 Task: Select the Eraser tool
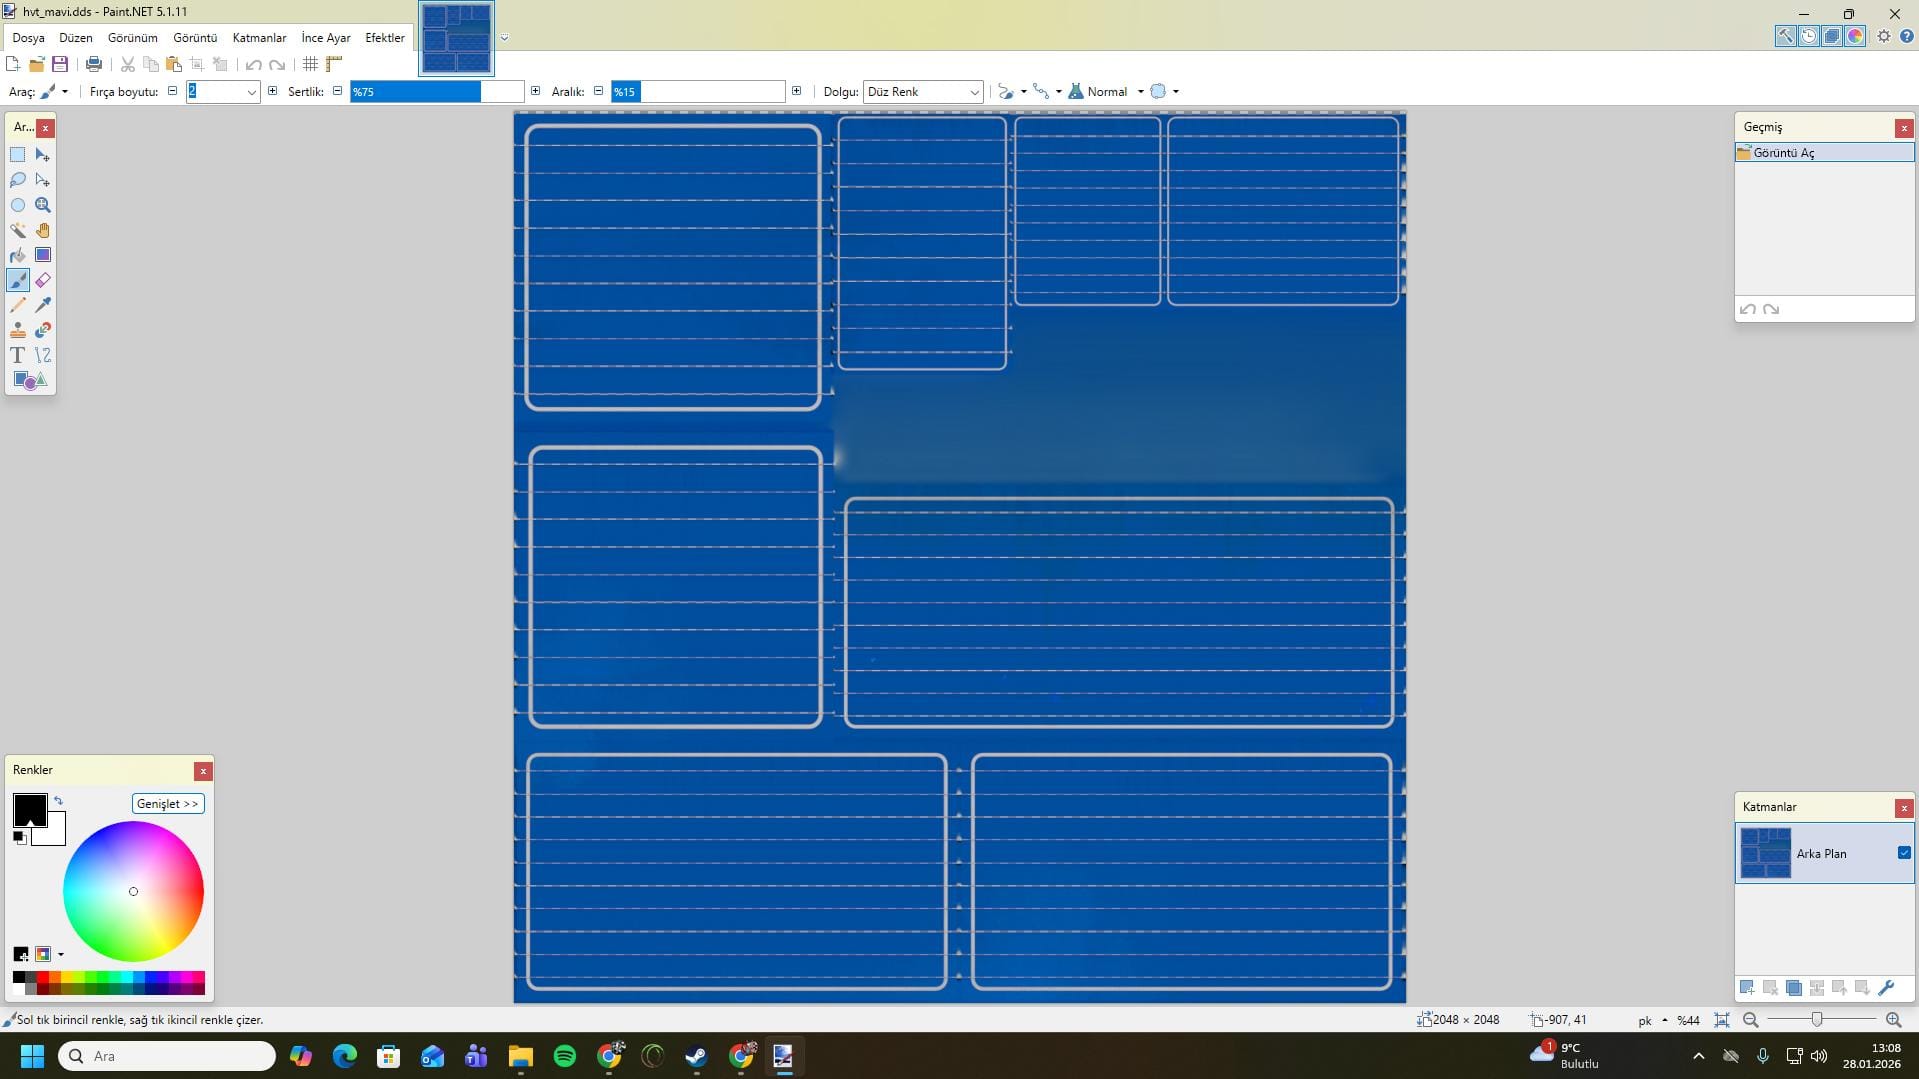pyautogui.click(x=43, y=280)
